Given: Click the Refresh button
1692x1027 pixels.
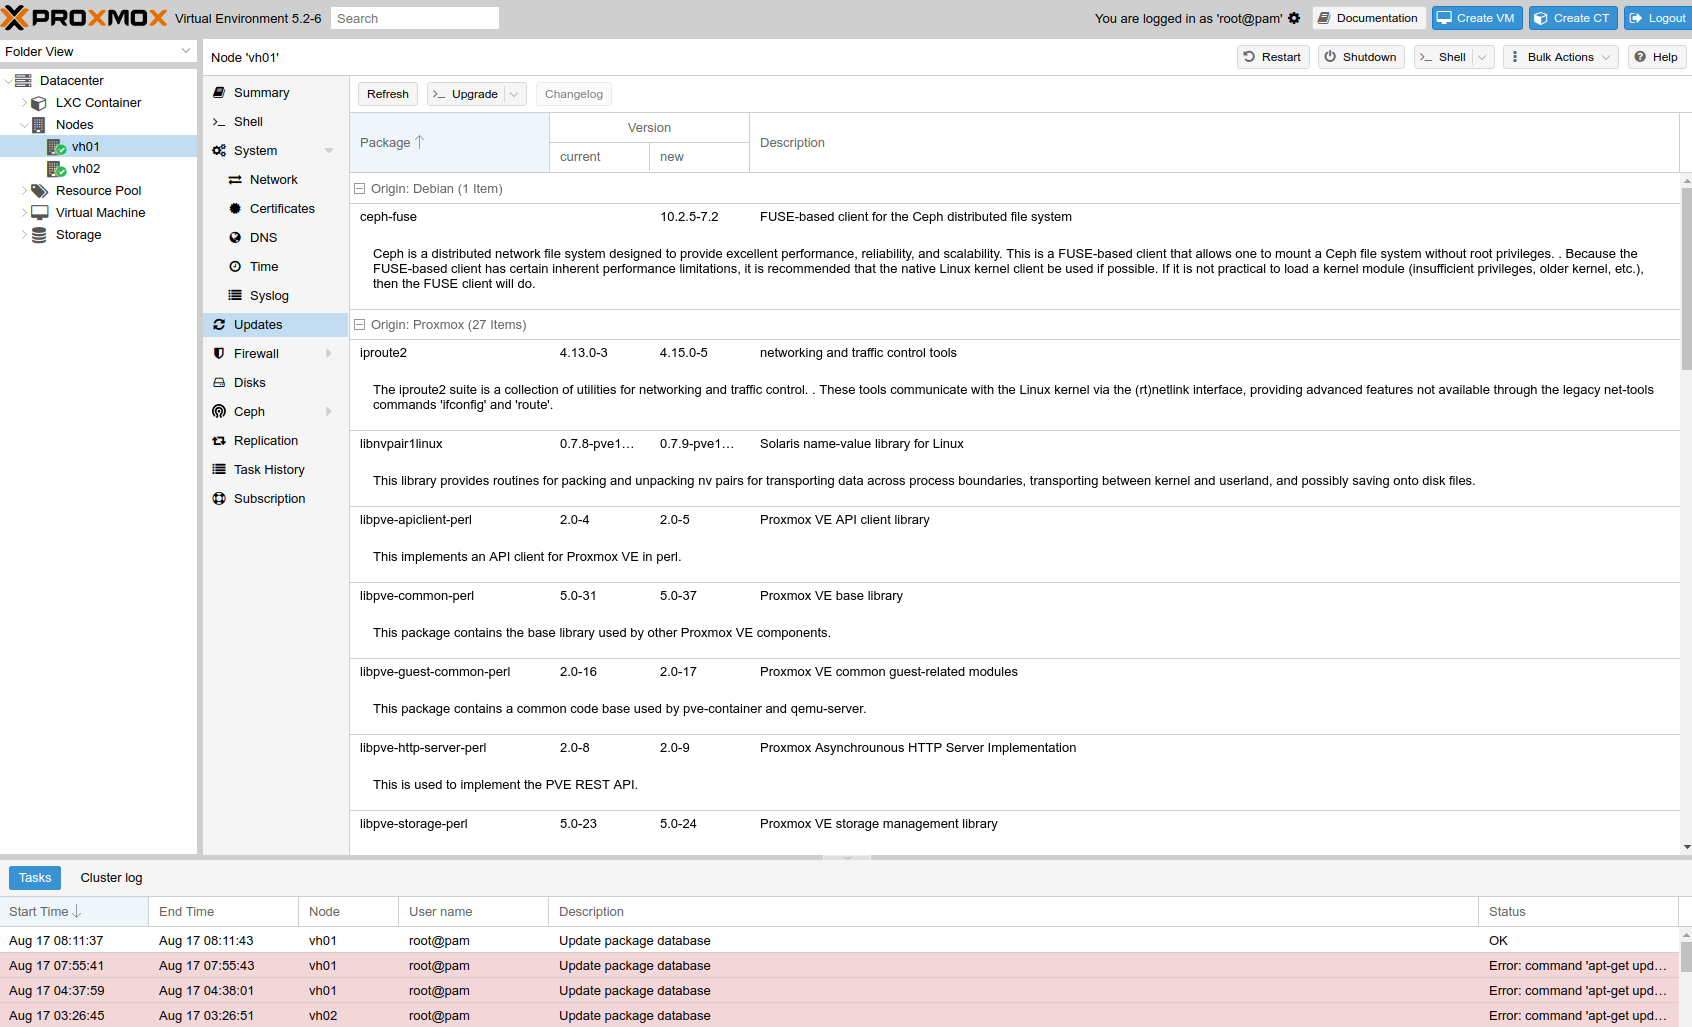Looking at the screenshot, I should pyautogui.click(x=388, y=94).
